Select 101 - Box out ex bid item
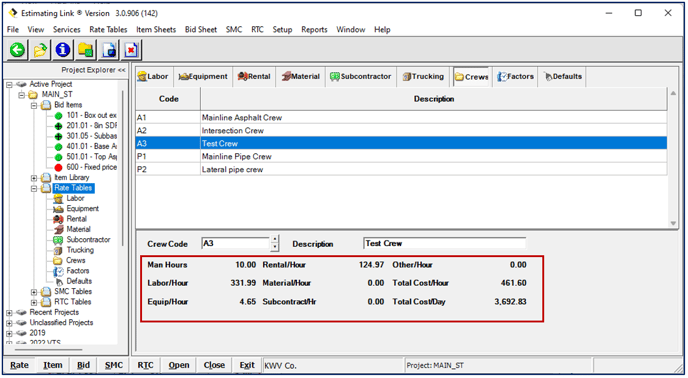The height and width of the screenshot is (378, 688). (91, 115)
